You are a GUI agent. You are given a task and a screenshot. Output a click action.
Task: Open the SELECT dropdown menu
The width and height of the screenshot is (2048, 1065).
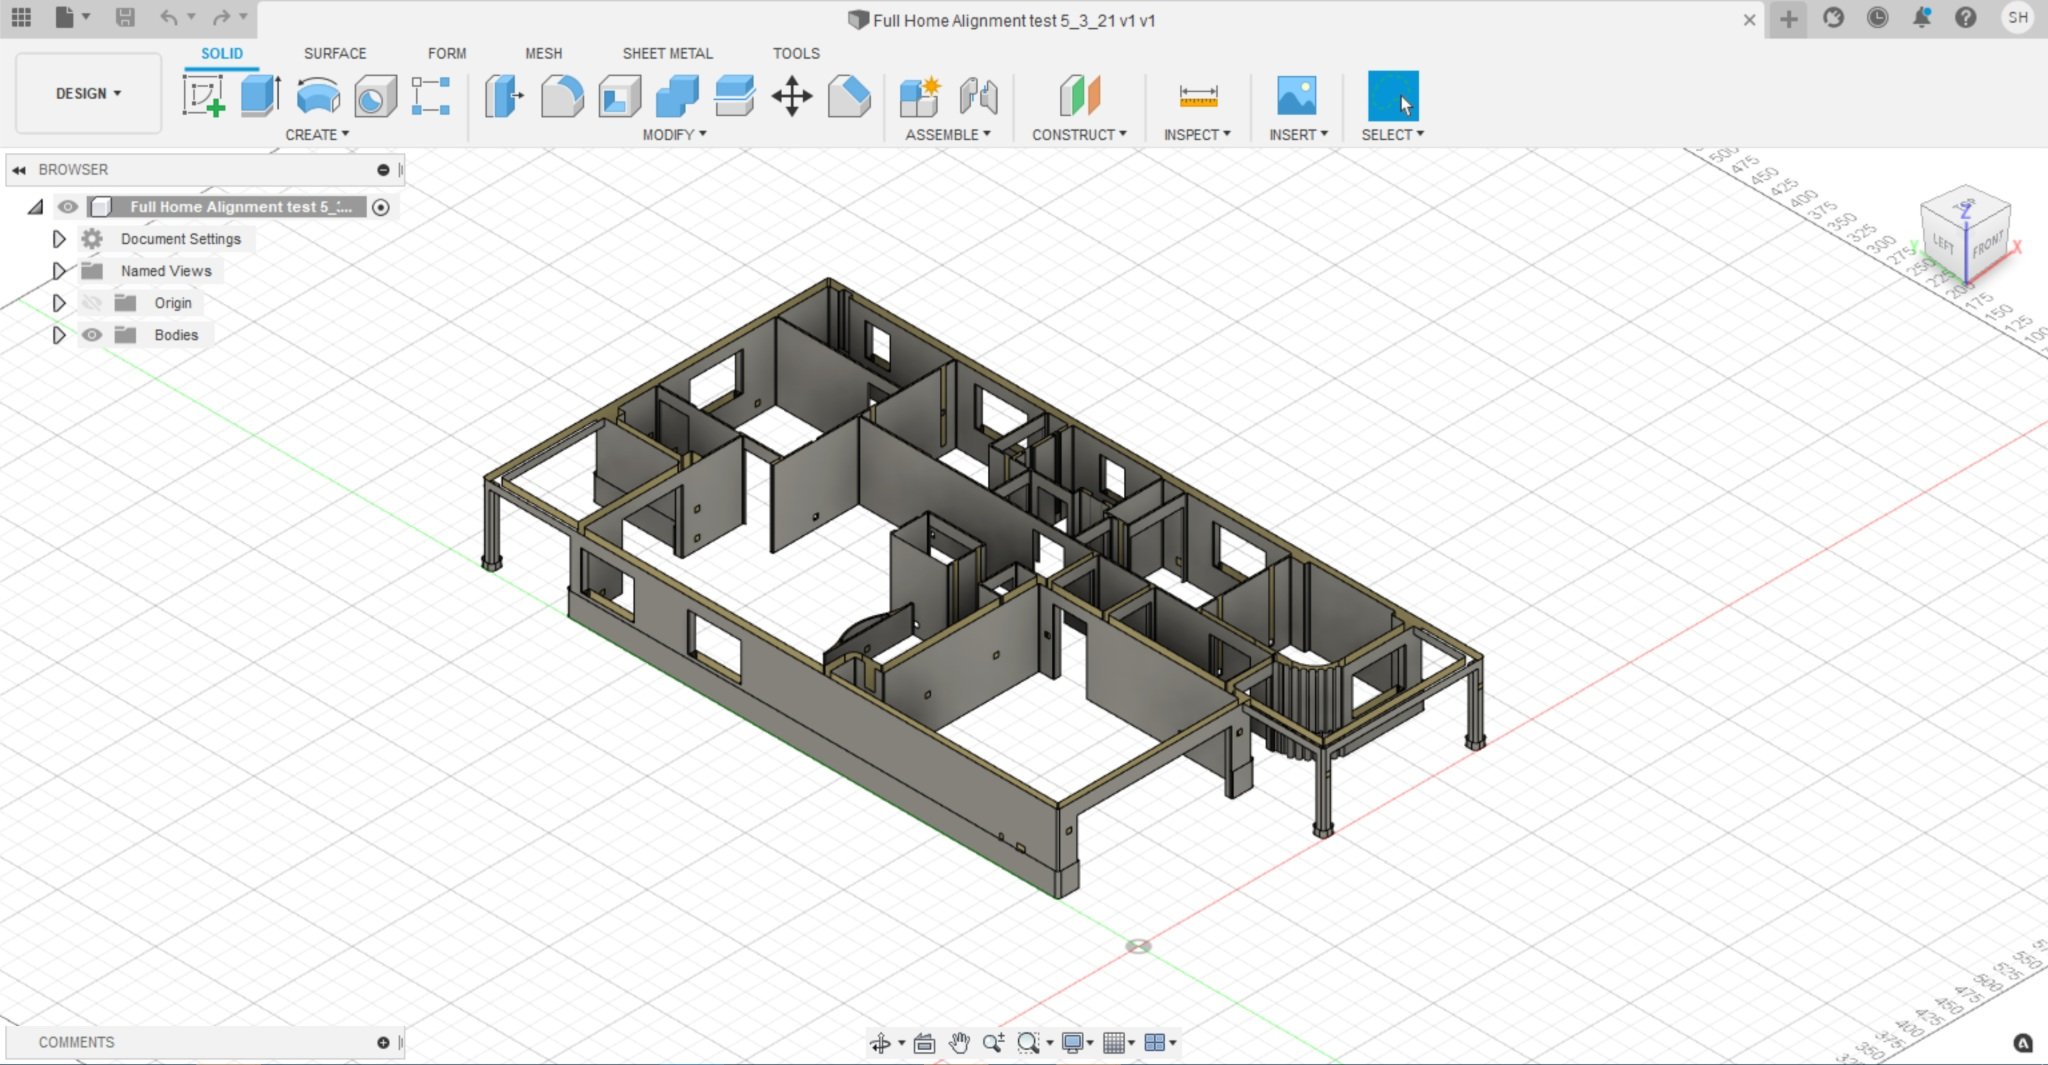click(x=1392, y=134)
